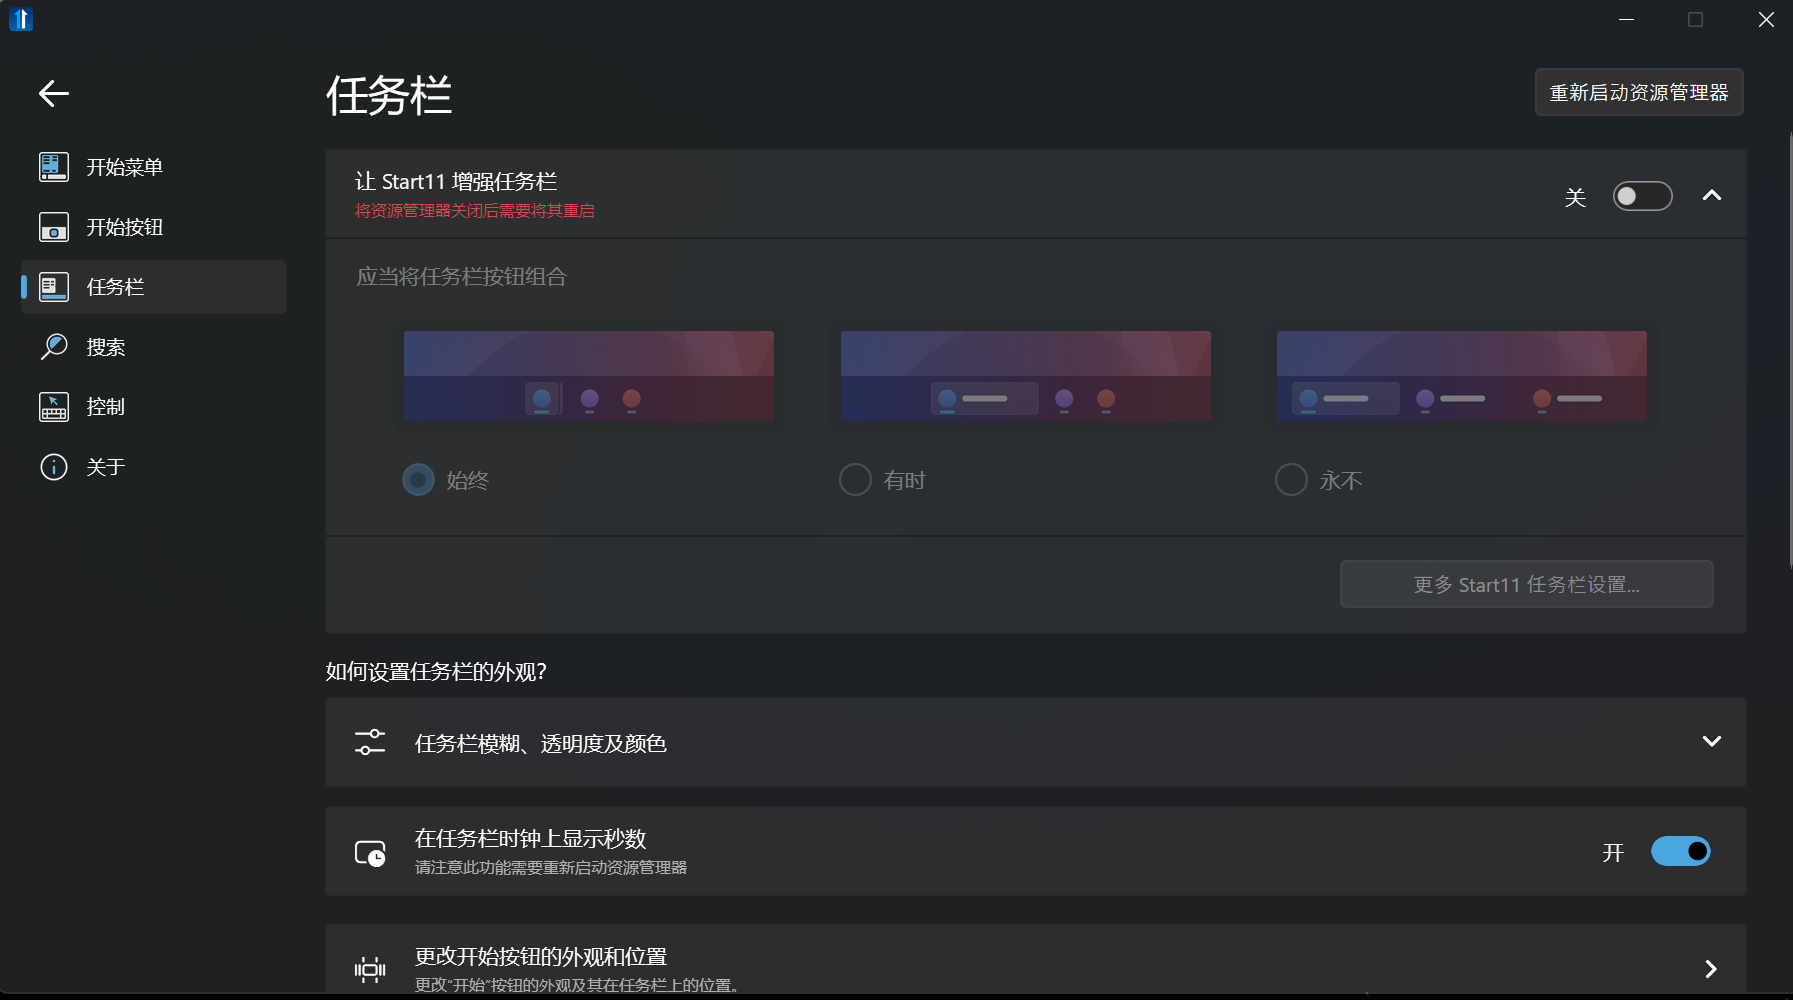Click the always-combine taskbar preview thumbnail
Viewport: 1793px width, 1000px height.
click(x=588, y=376)
